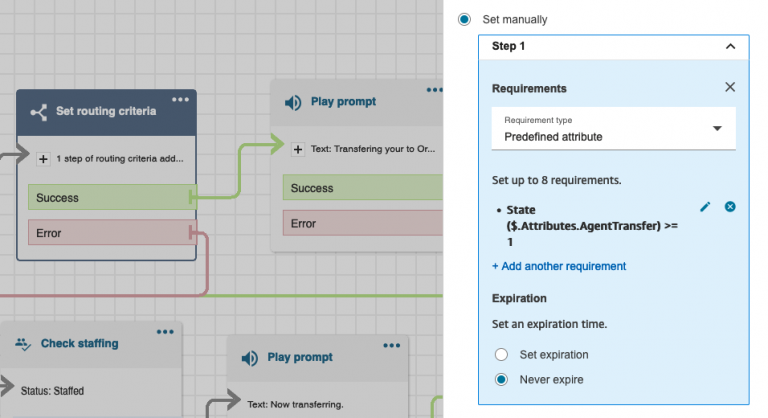The height and width of the screenshot is (418, 768).
Task: Edit the State requirement with pencil icon
Action: point(705,206)
